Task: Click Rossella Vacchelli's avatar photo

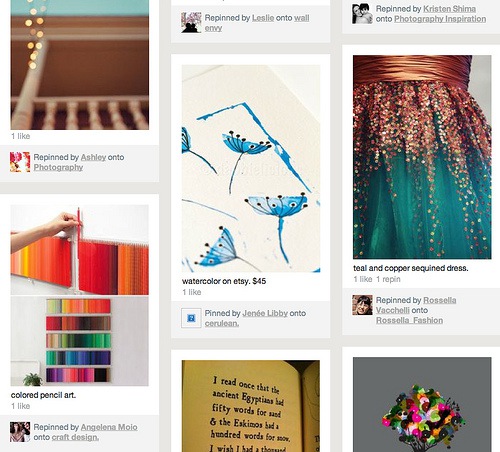Action: click(x=362, y=305)
